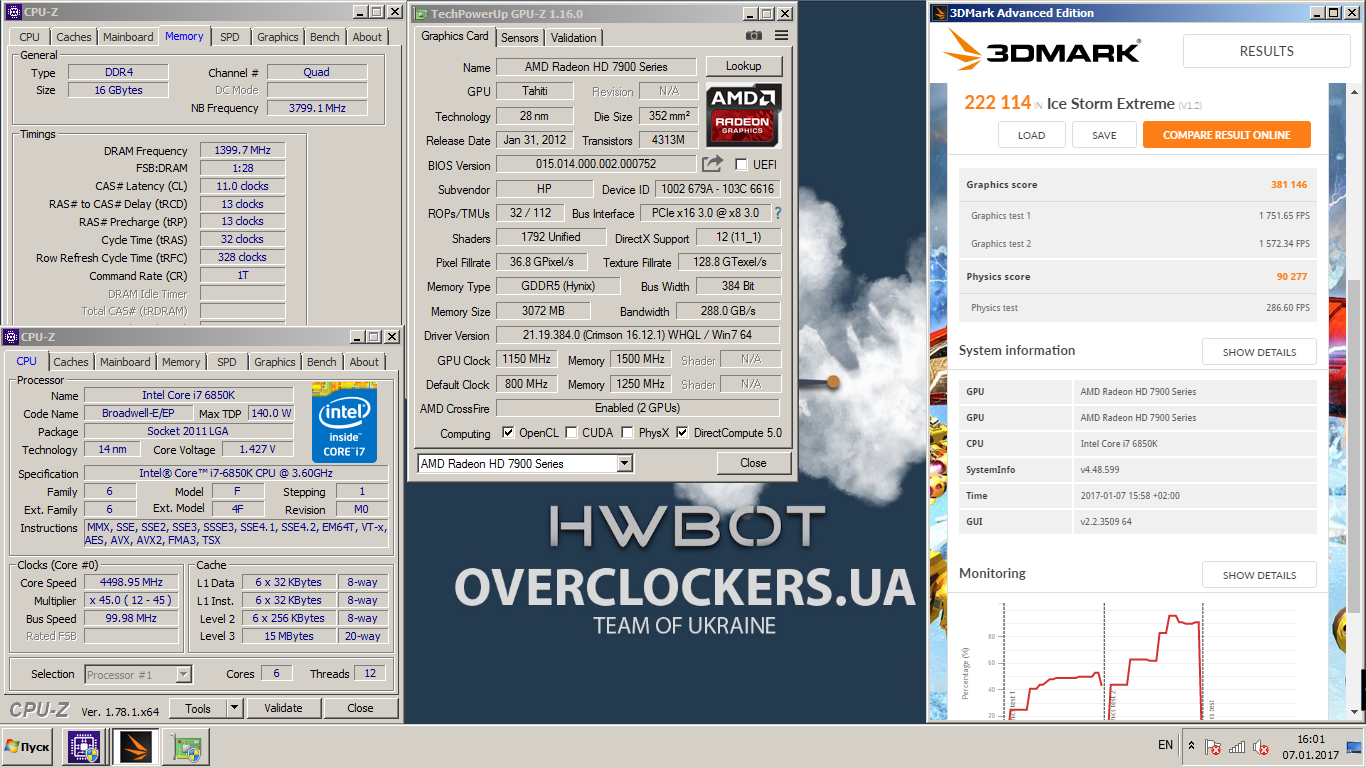The image size is (1366, 768).
Task: Open the SPD tab in Memory CPU-Z window
Action: pos(230,37)
